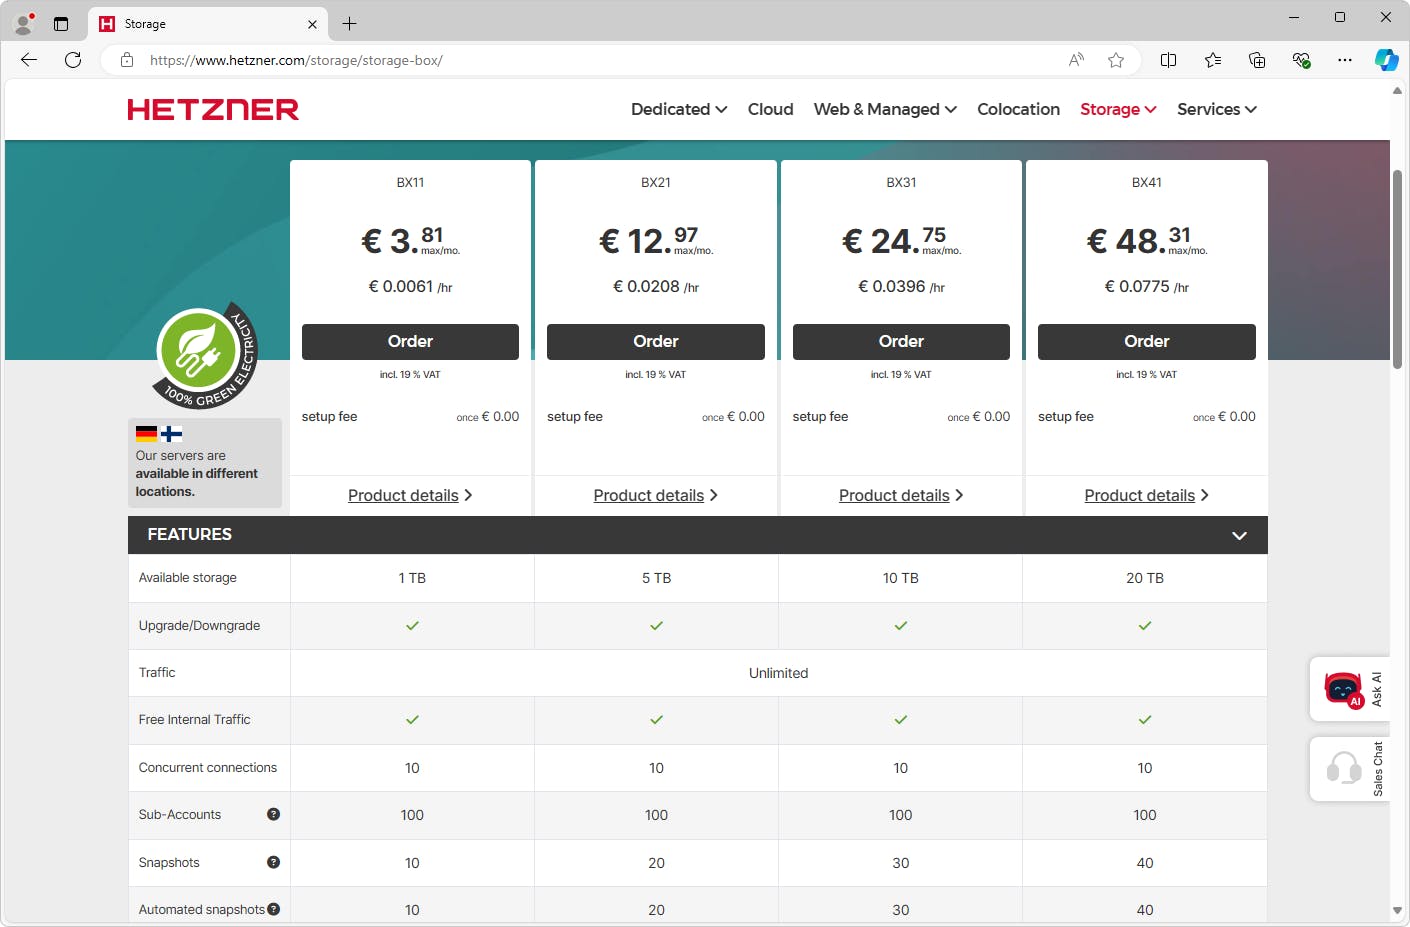Go back to the previous page
This screenshot has width=1410, height=927.
(x=29, y=60)
